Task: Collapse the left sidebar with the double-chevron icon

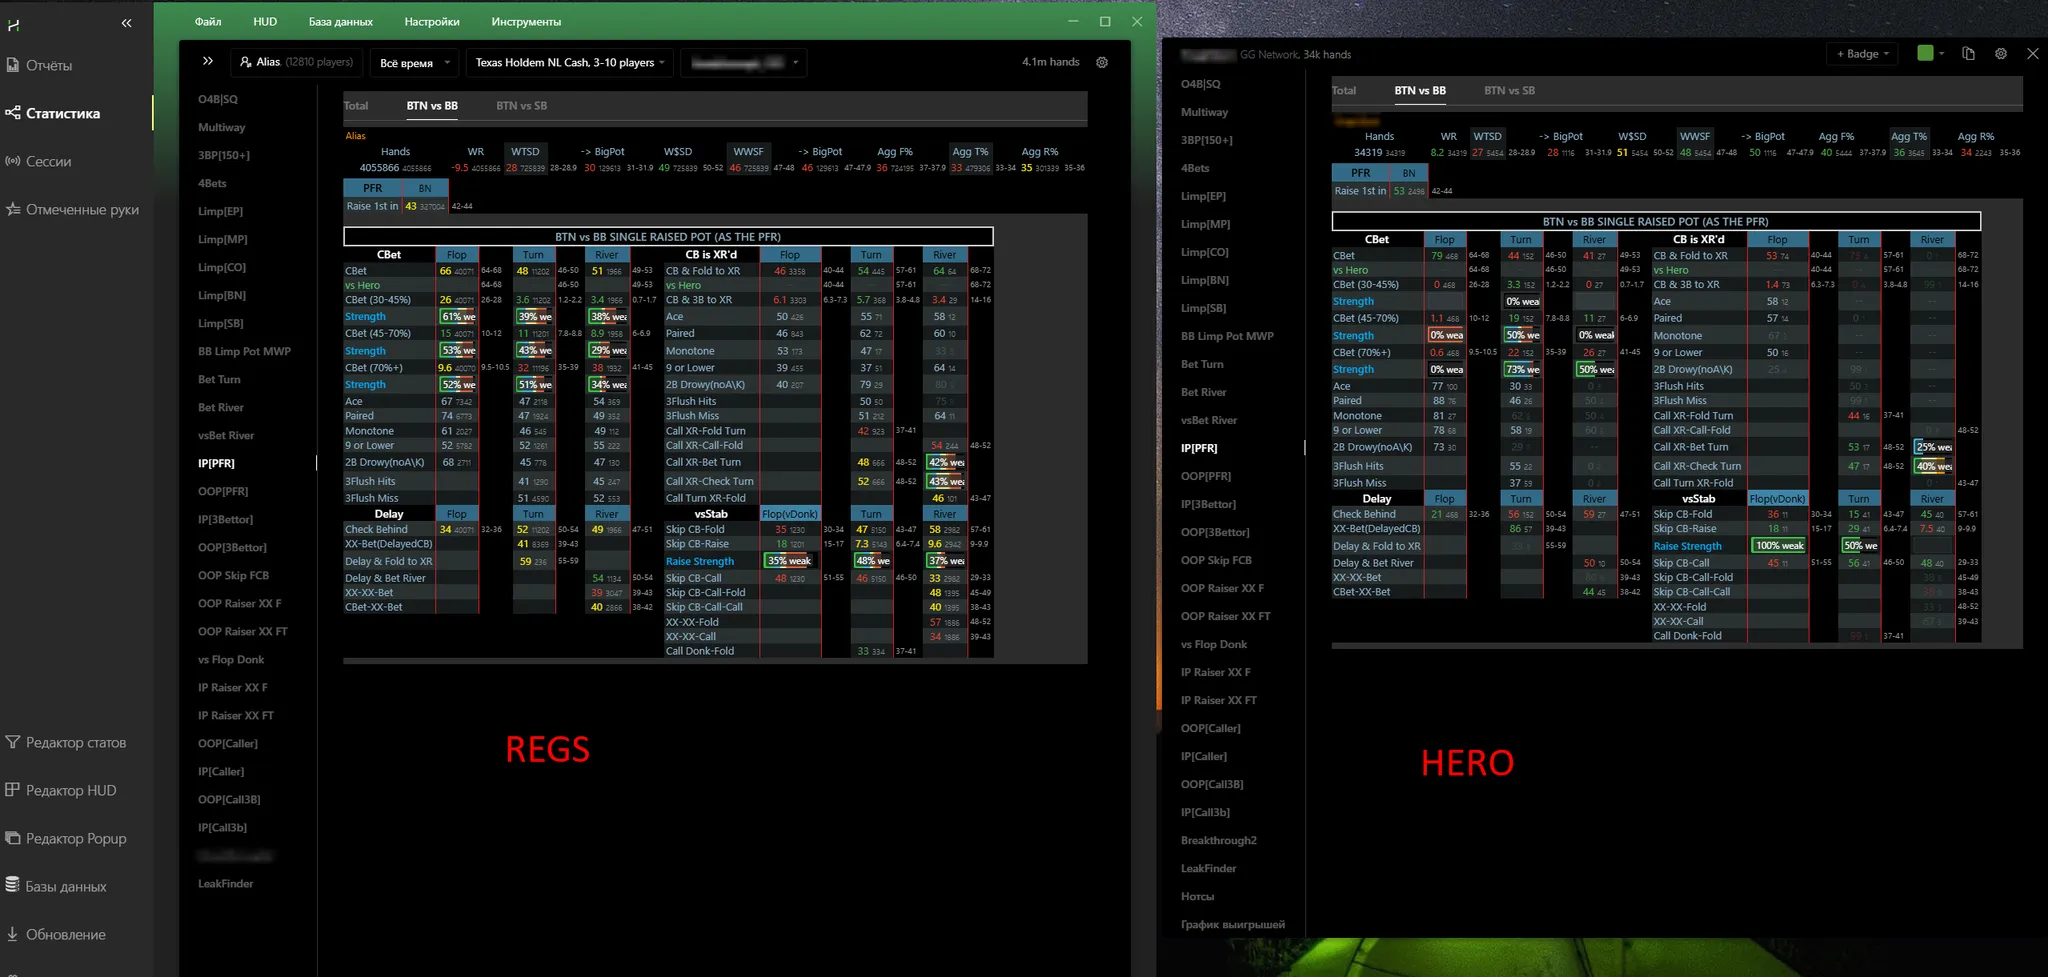Action: [126, 23]
